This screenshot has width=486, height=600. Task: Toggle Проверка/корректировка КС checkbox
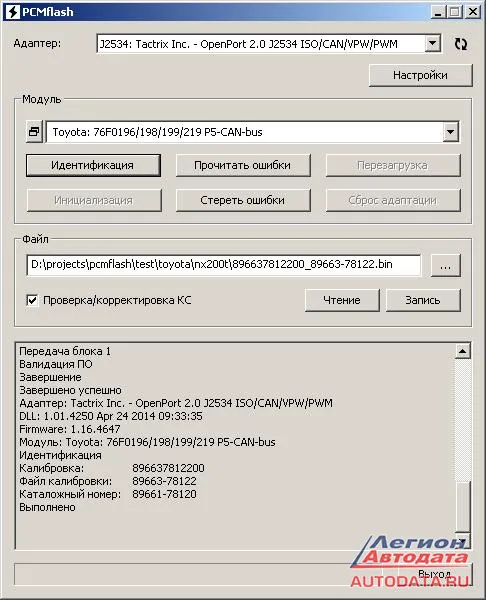33,300
